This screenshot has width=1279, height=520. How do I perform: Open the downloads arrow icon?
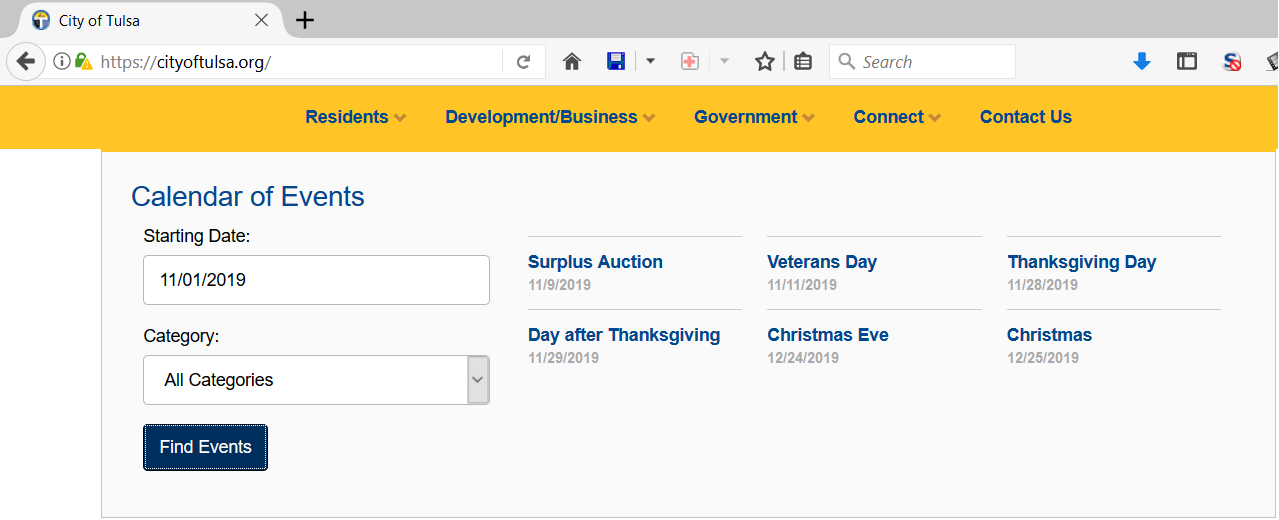[x=1142, y=62]
